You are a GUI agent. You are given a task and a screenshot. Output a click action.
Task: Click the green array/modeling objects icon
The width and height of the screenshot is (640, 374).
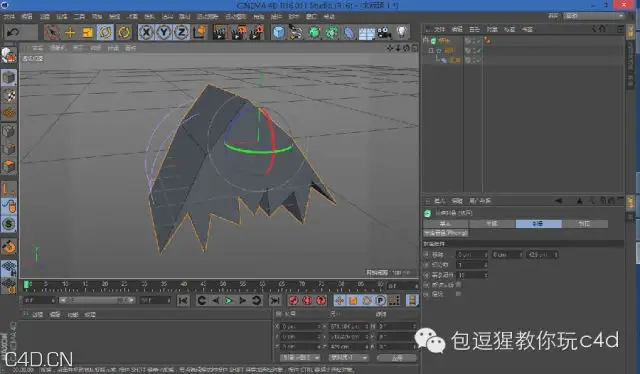click(x=331, y=32)
